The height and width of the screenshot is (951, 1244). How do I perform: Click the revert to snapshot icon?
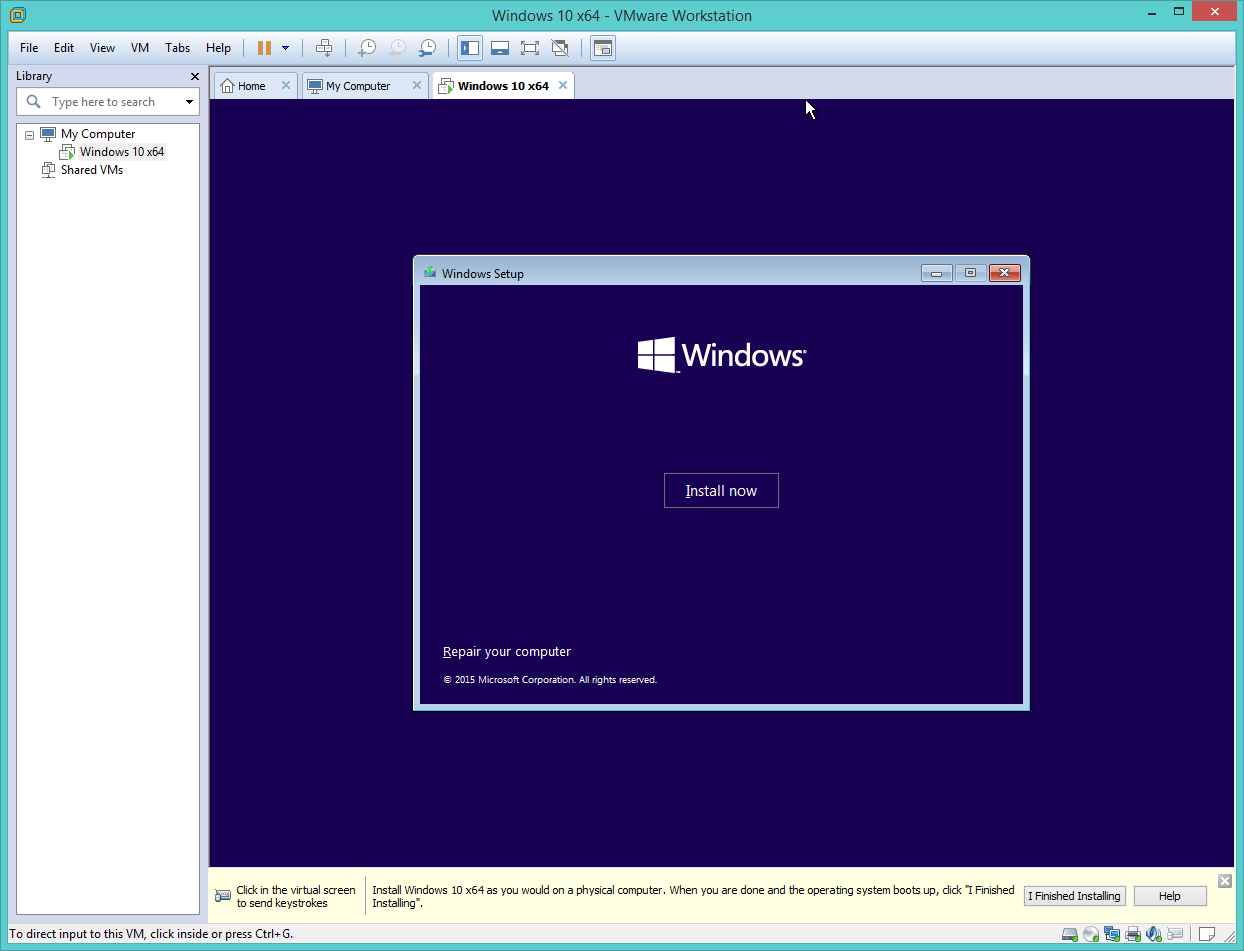point(398,48)
